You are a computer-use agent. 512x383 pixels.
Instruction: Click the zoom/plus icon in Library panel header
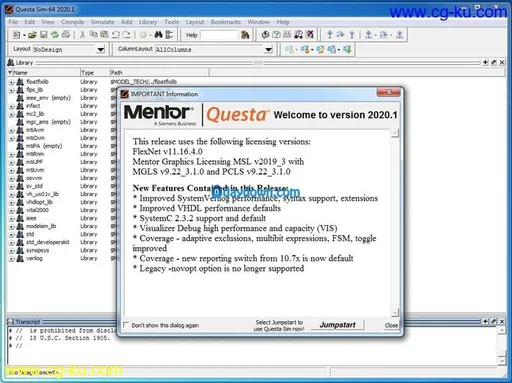pyautogui.click(x=486, y=62)
